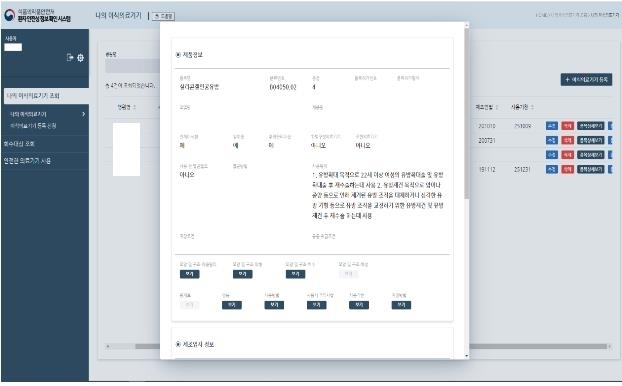Open the last sidebar menu about 의료기기 사용
Viewport: 622px width, 386px height.
(27, 161)
